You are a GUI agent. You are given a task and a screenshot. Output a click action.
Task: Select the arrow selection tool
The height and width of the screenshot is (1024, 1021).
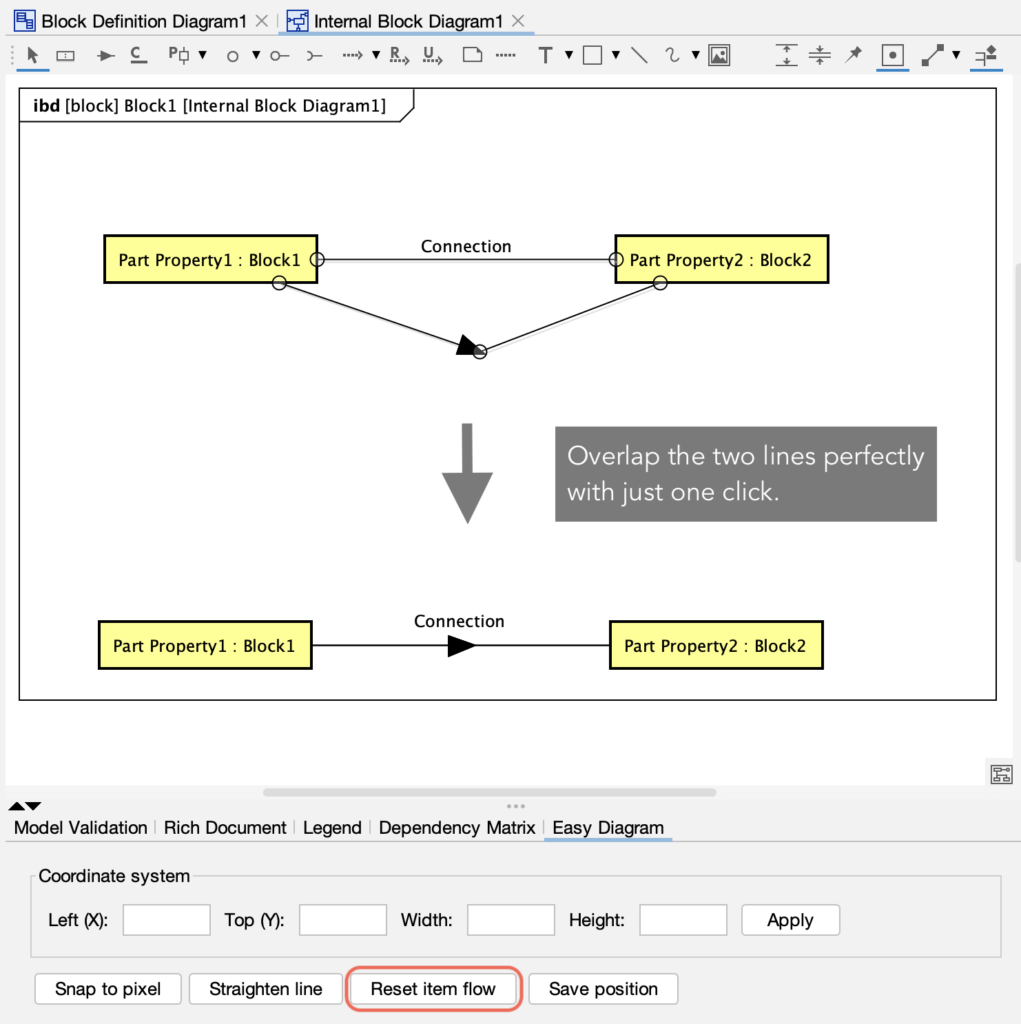click(x=31, y=56)
